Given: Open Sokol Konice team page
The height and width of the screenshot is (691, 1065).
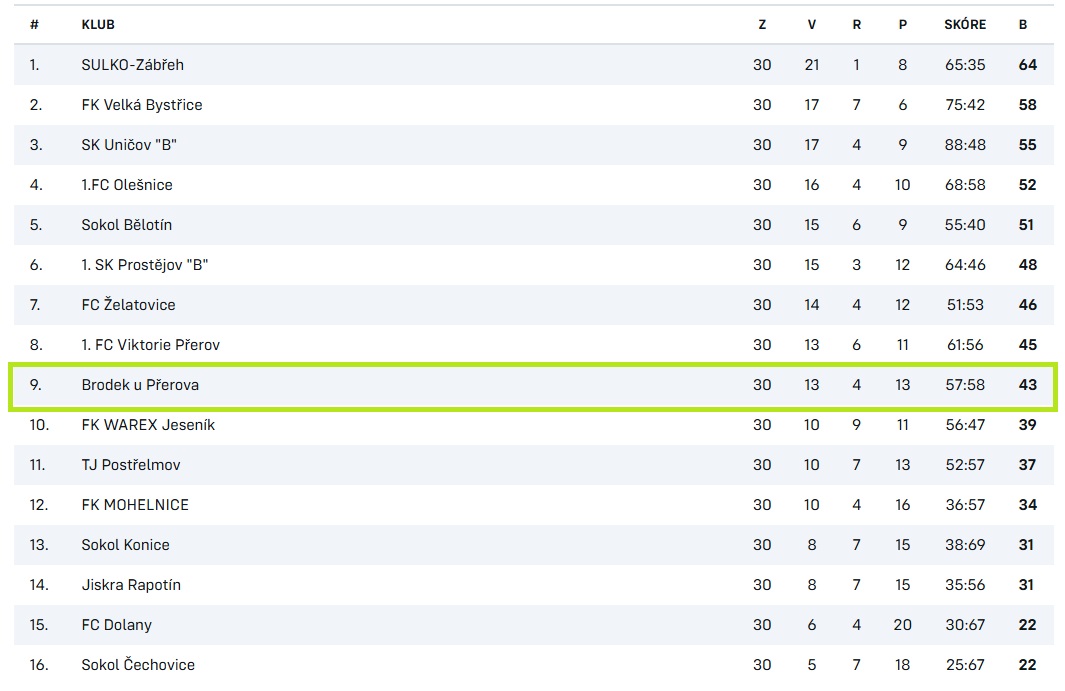Looking at the screenshot, I should [x=126, y=546].
